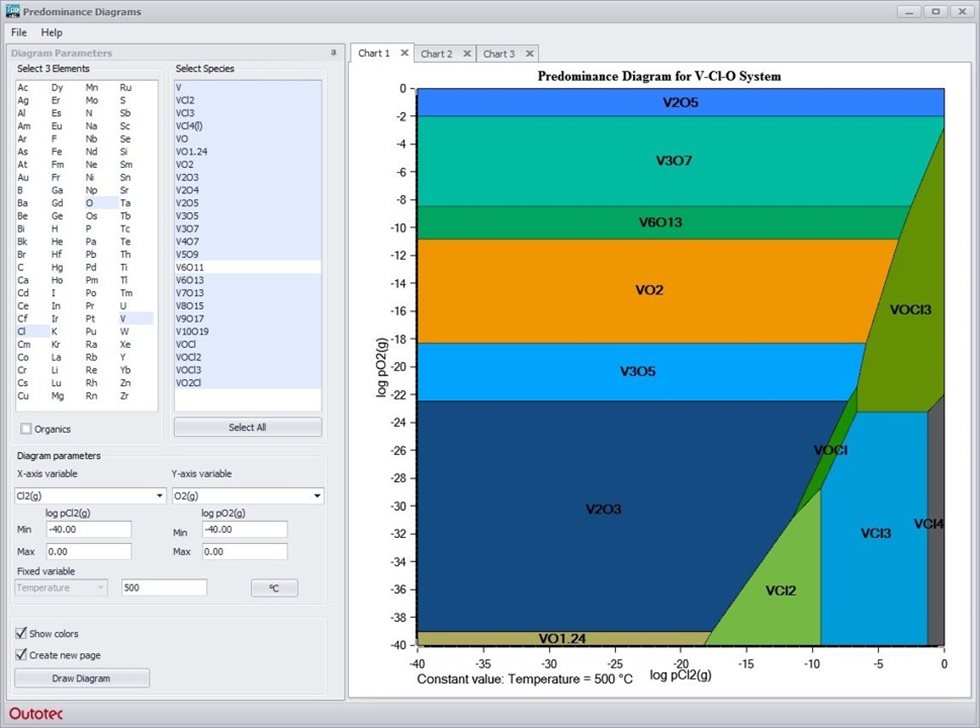The height and width of the screenshot is (728, 980).
Task: Click the °C unit button
Action: (274, 587)
